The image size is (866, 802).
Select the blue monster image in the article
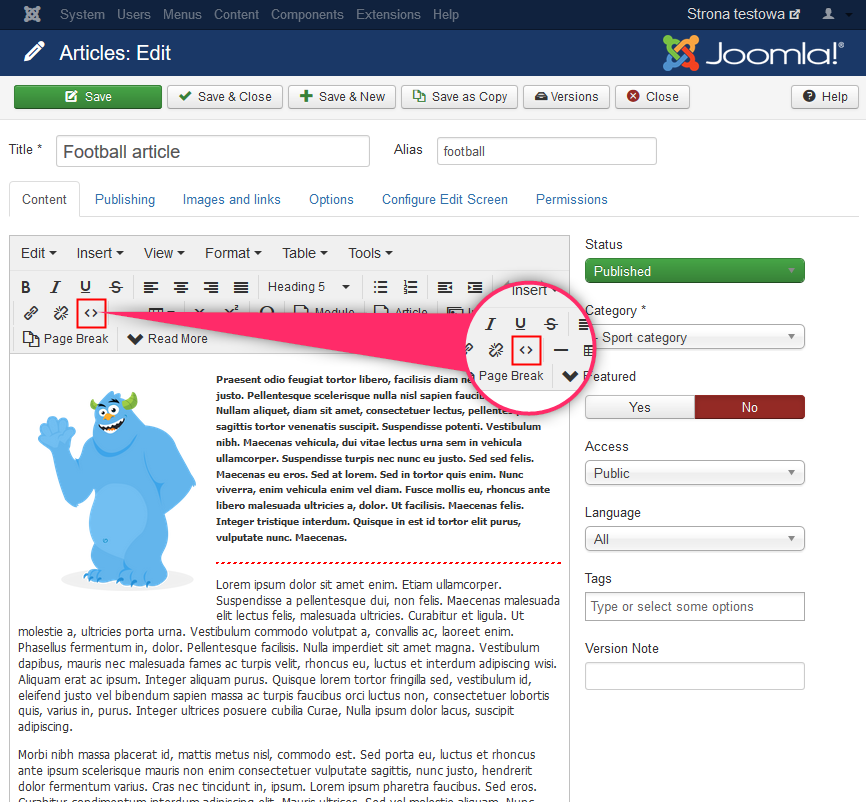click(117, 488)
